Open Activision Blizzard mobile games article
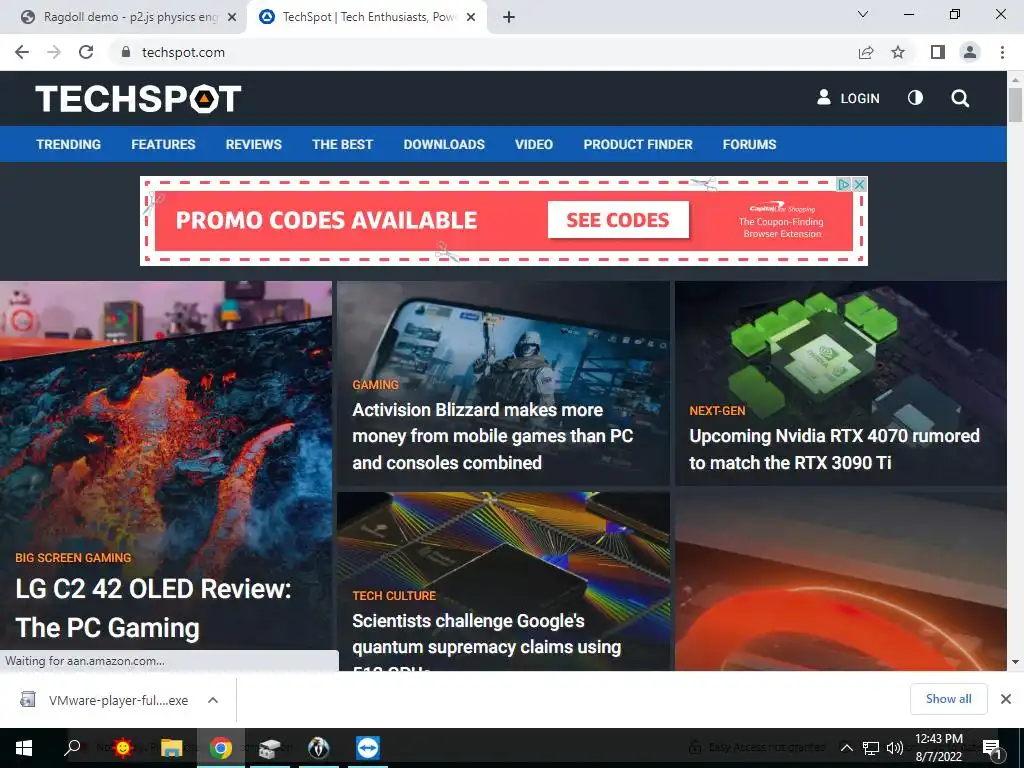The width and height of the screenshot is (1024, 768). point(492,436)
